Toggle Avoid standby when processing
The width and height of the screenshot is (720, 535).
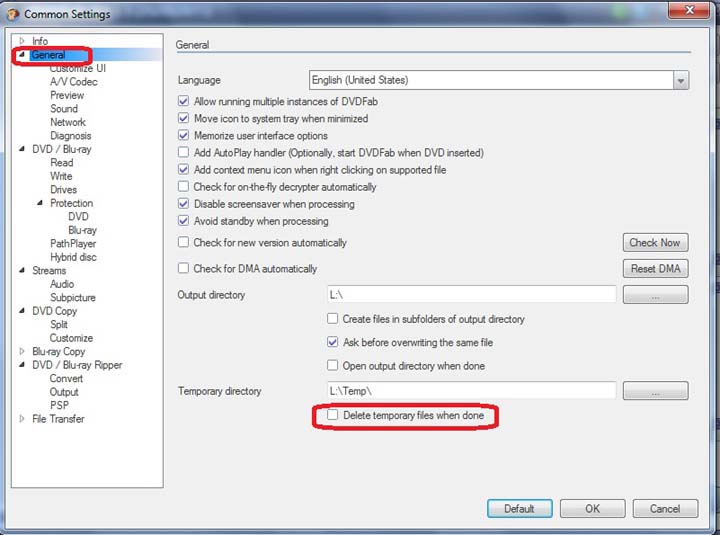[183, 221]
